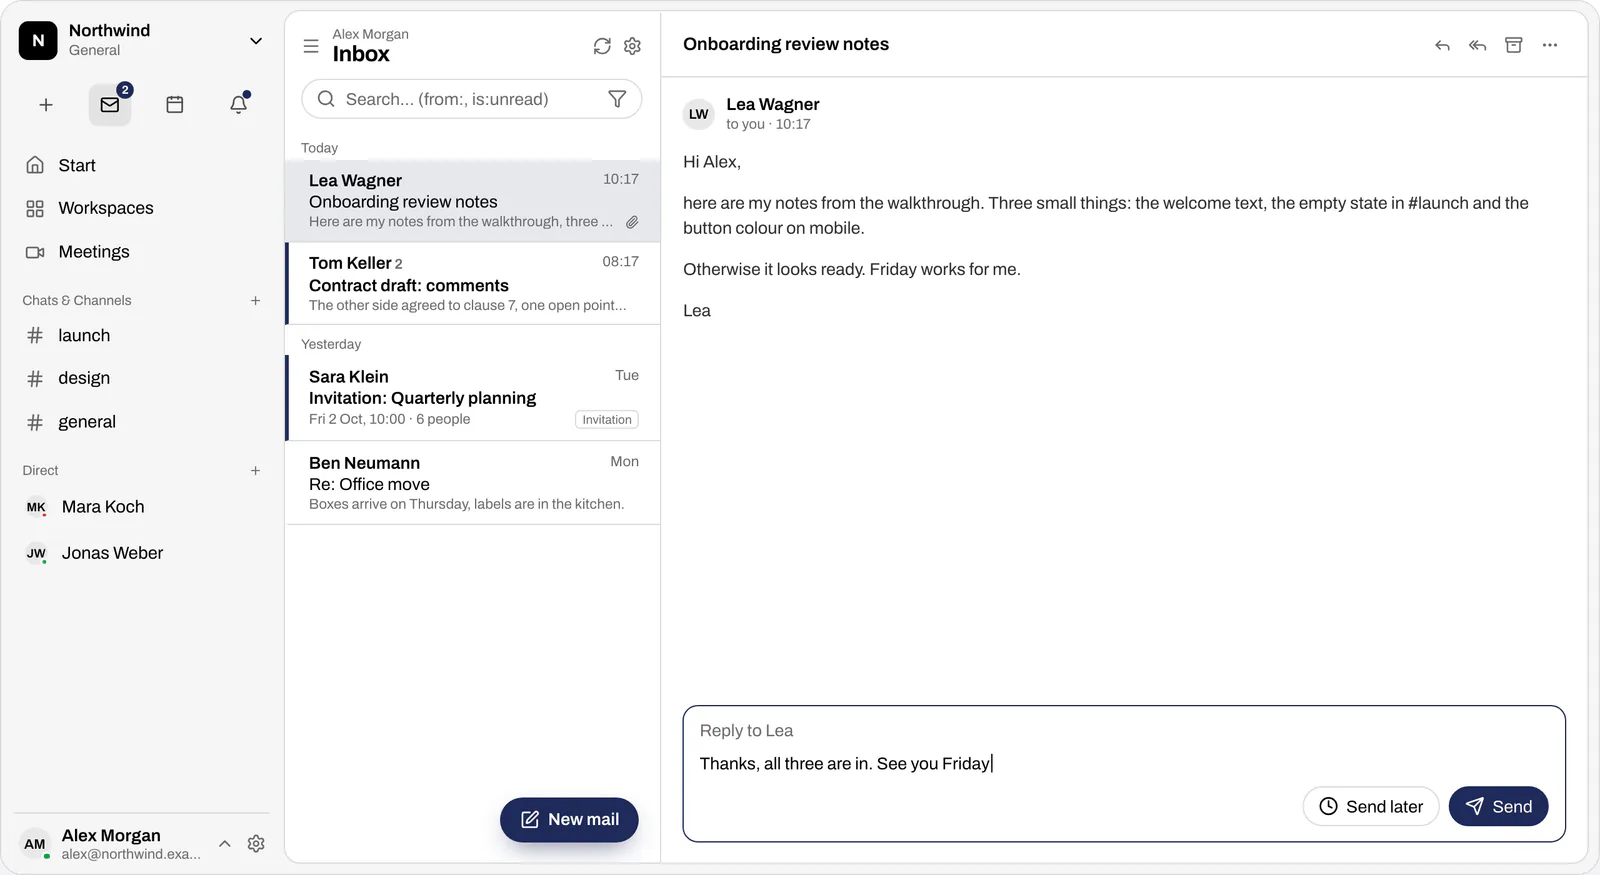Image resolution: width=1600 pixels, height=875 pixels.
Task: Click the New mail button
Action: (569, 820)
